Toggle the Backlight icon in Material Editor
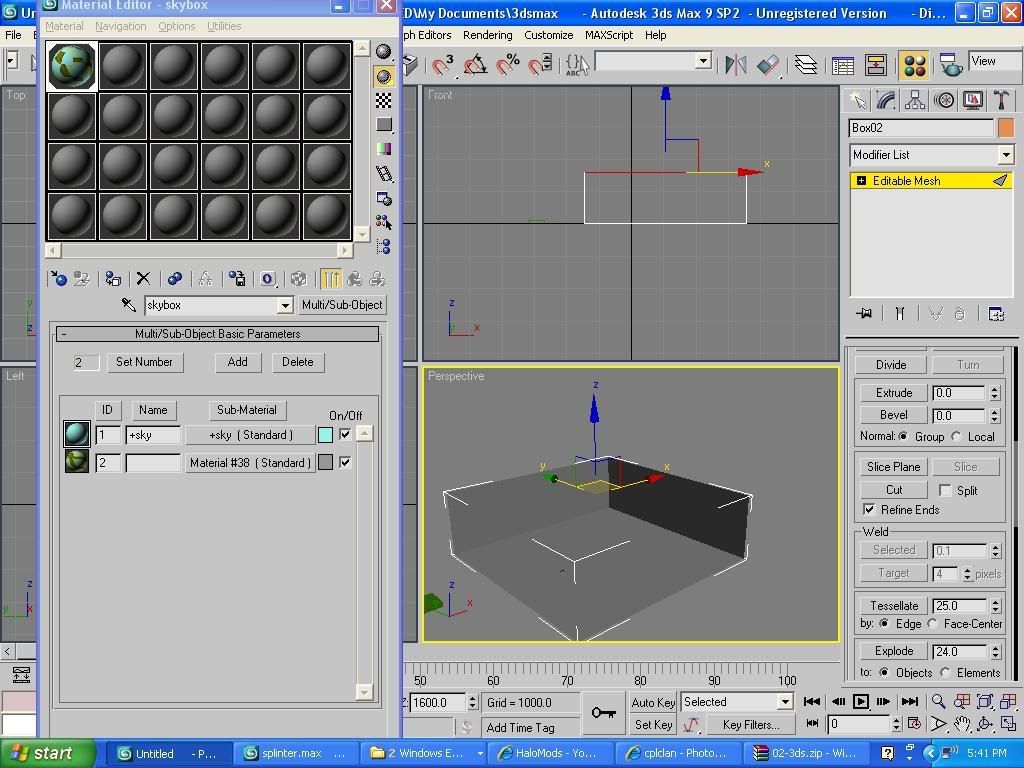 click(384, 76)
